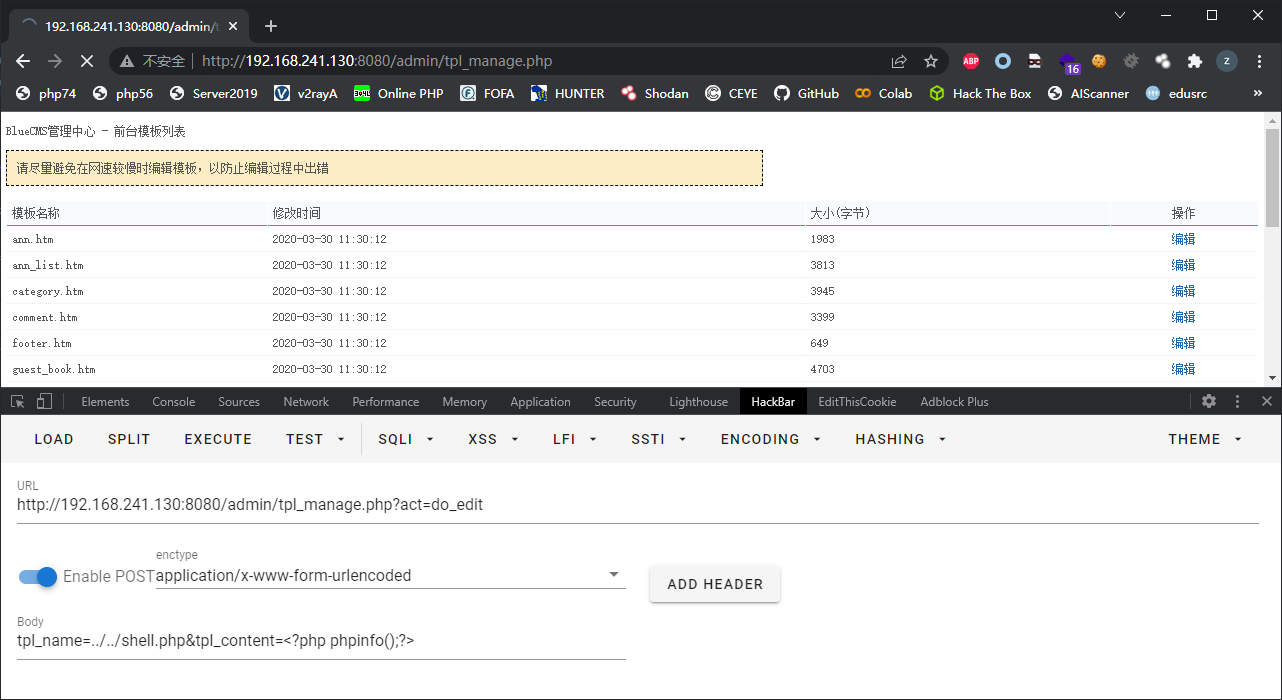Expand the SSTI payload menu
Screen dimensions: 1282x700
(657, 439)
